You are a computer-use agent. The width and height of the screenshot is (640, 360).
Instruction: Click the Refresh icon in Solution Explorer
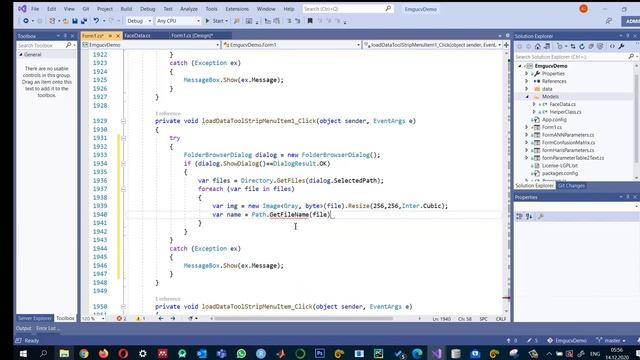[x=582, y=47]
